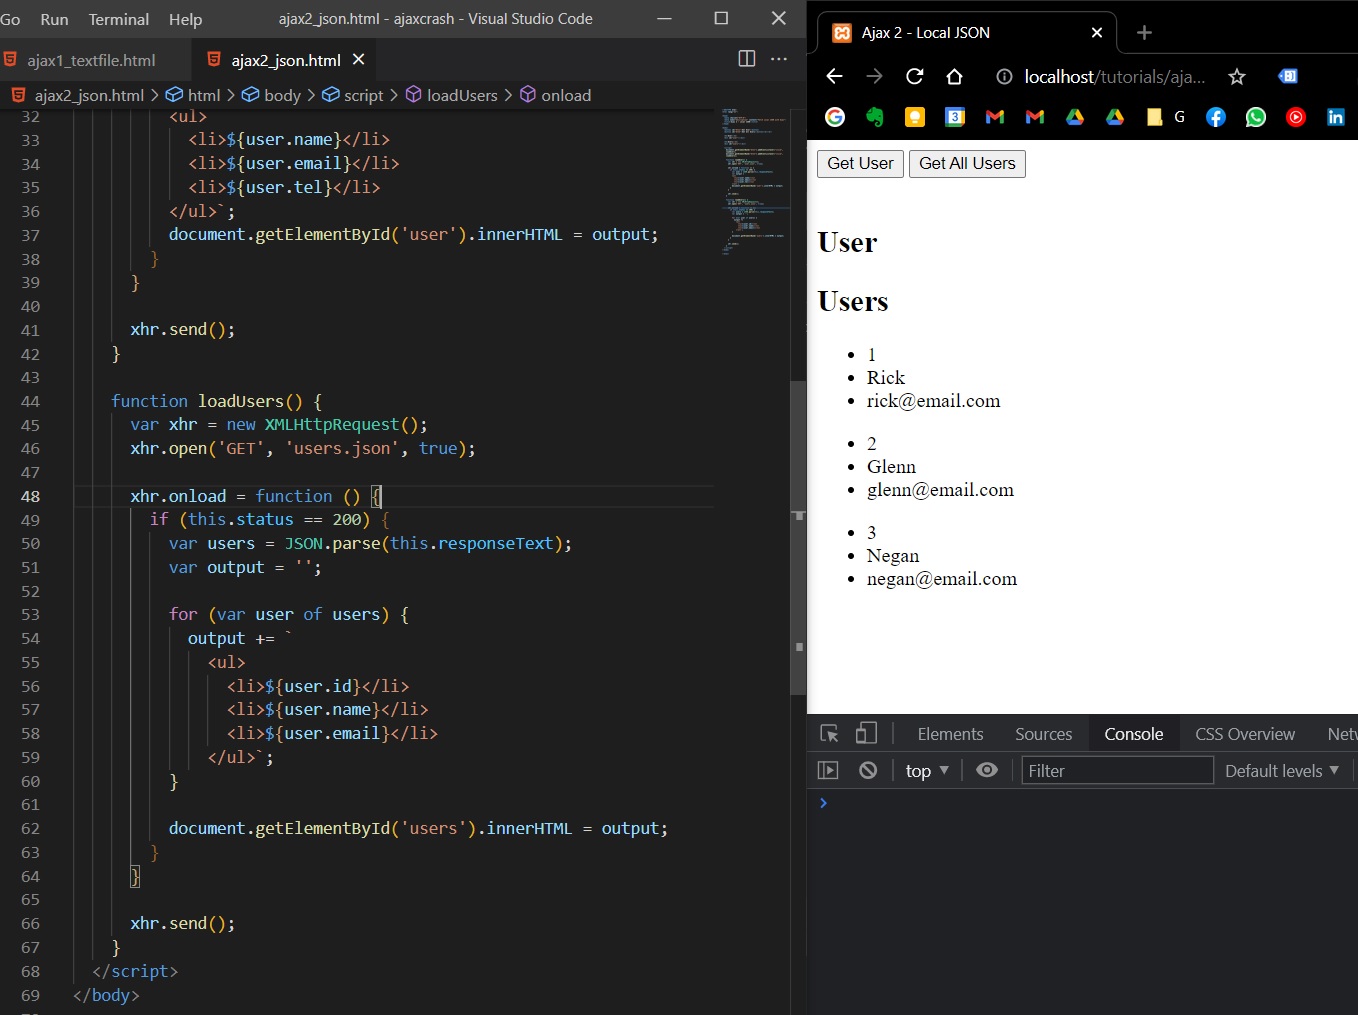
Task: Open the Help menu
Action: 185,19
